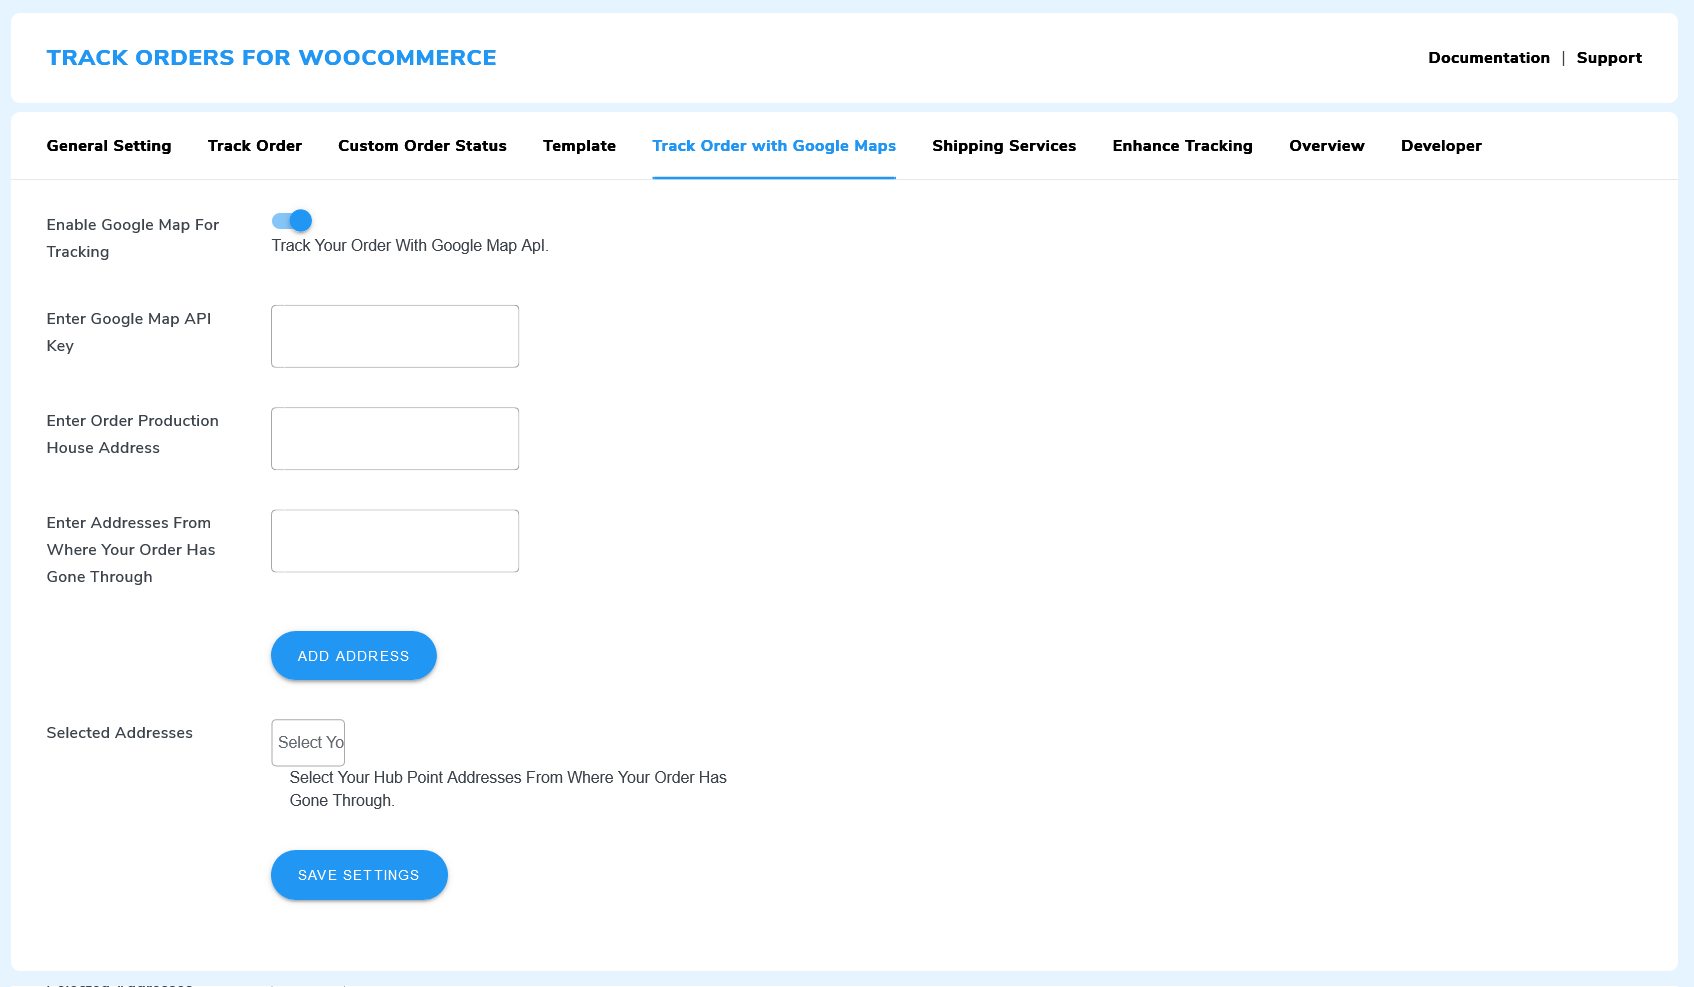Toggle Enable Google Map For Tracking switch
Image resolution: width=1694 pixels, height=987 pixels.
[x=292, y=220]
